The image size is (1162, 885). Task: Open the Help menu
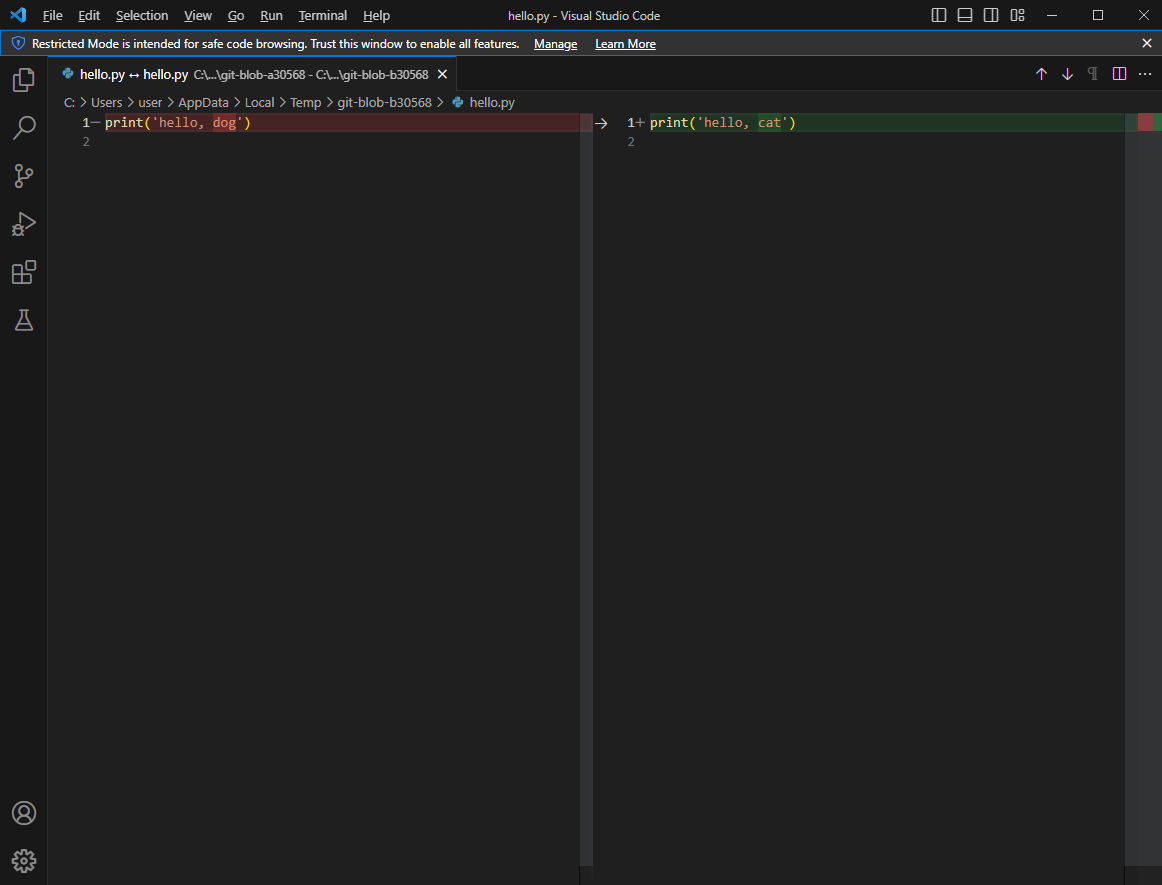pos(376,16)
